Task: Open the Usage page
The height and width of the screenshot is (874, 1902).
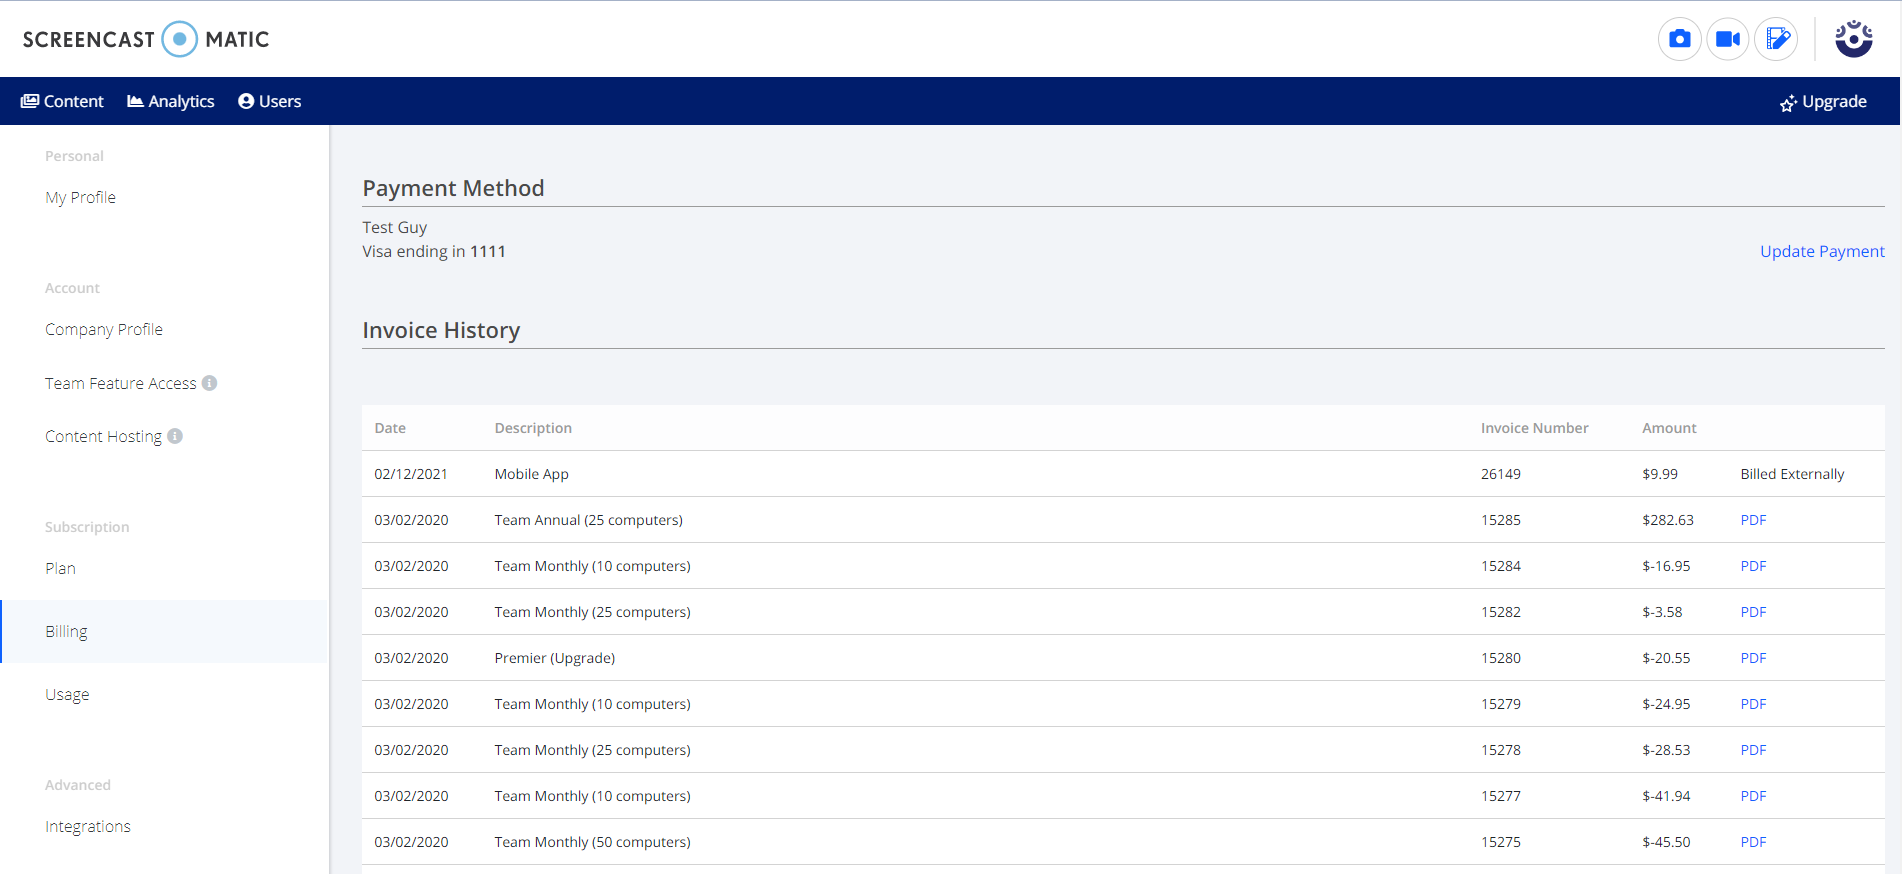Action: (67, 694)
